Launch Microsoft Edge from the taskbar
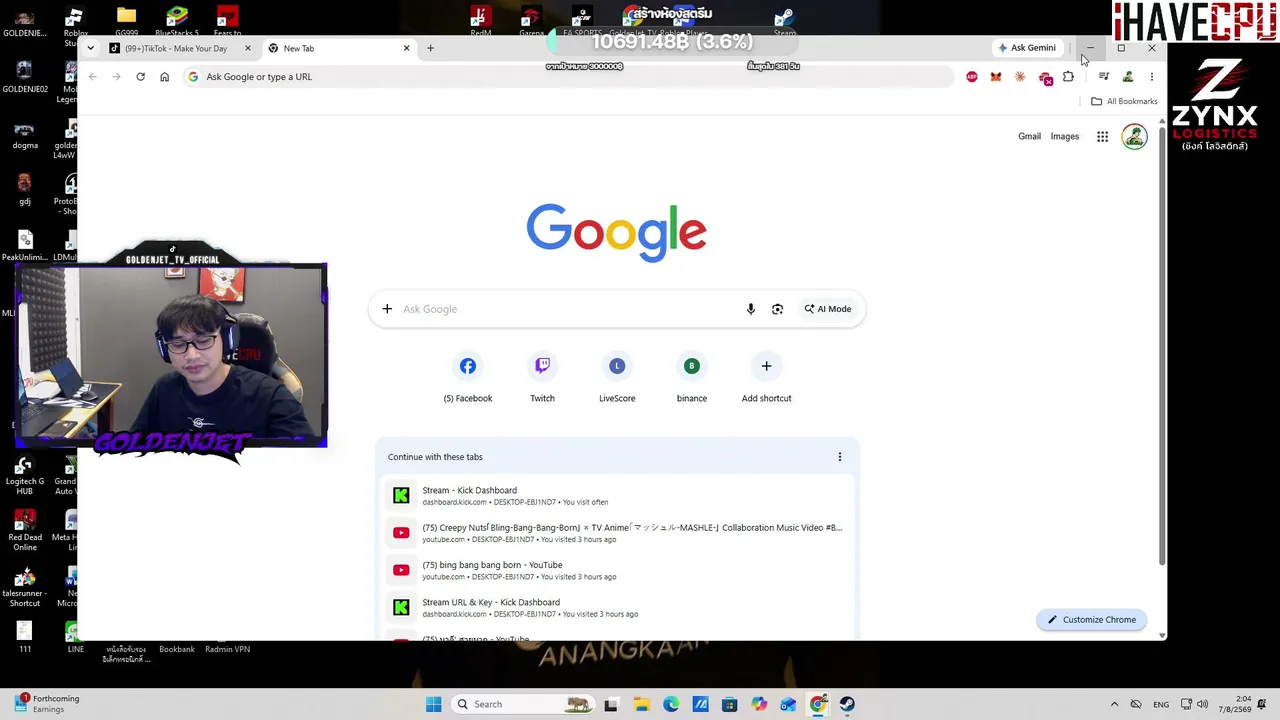This screenshot has width=1280, height=720. 671,704
